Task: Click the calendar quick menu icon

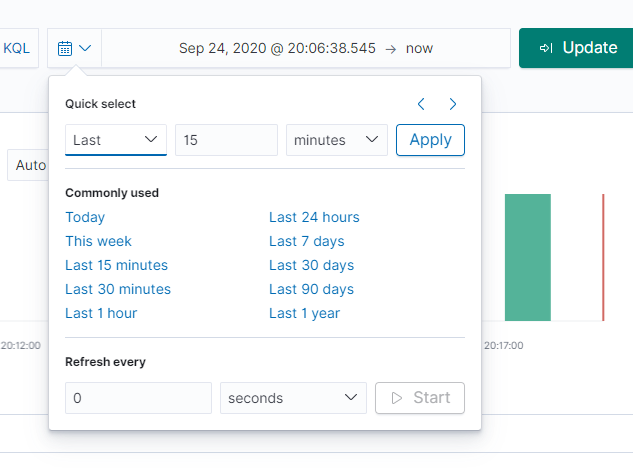Action: pos(74,48)
